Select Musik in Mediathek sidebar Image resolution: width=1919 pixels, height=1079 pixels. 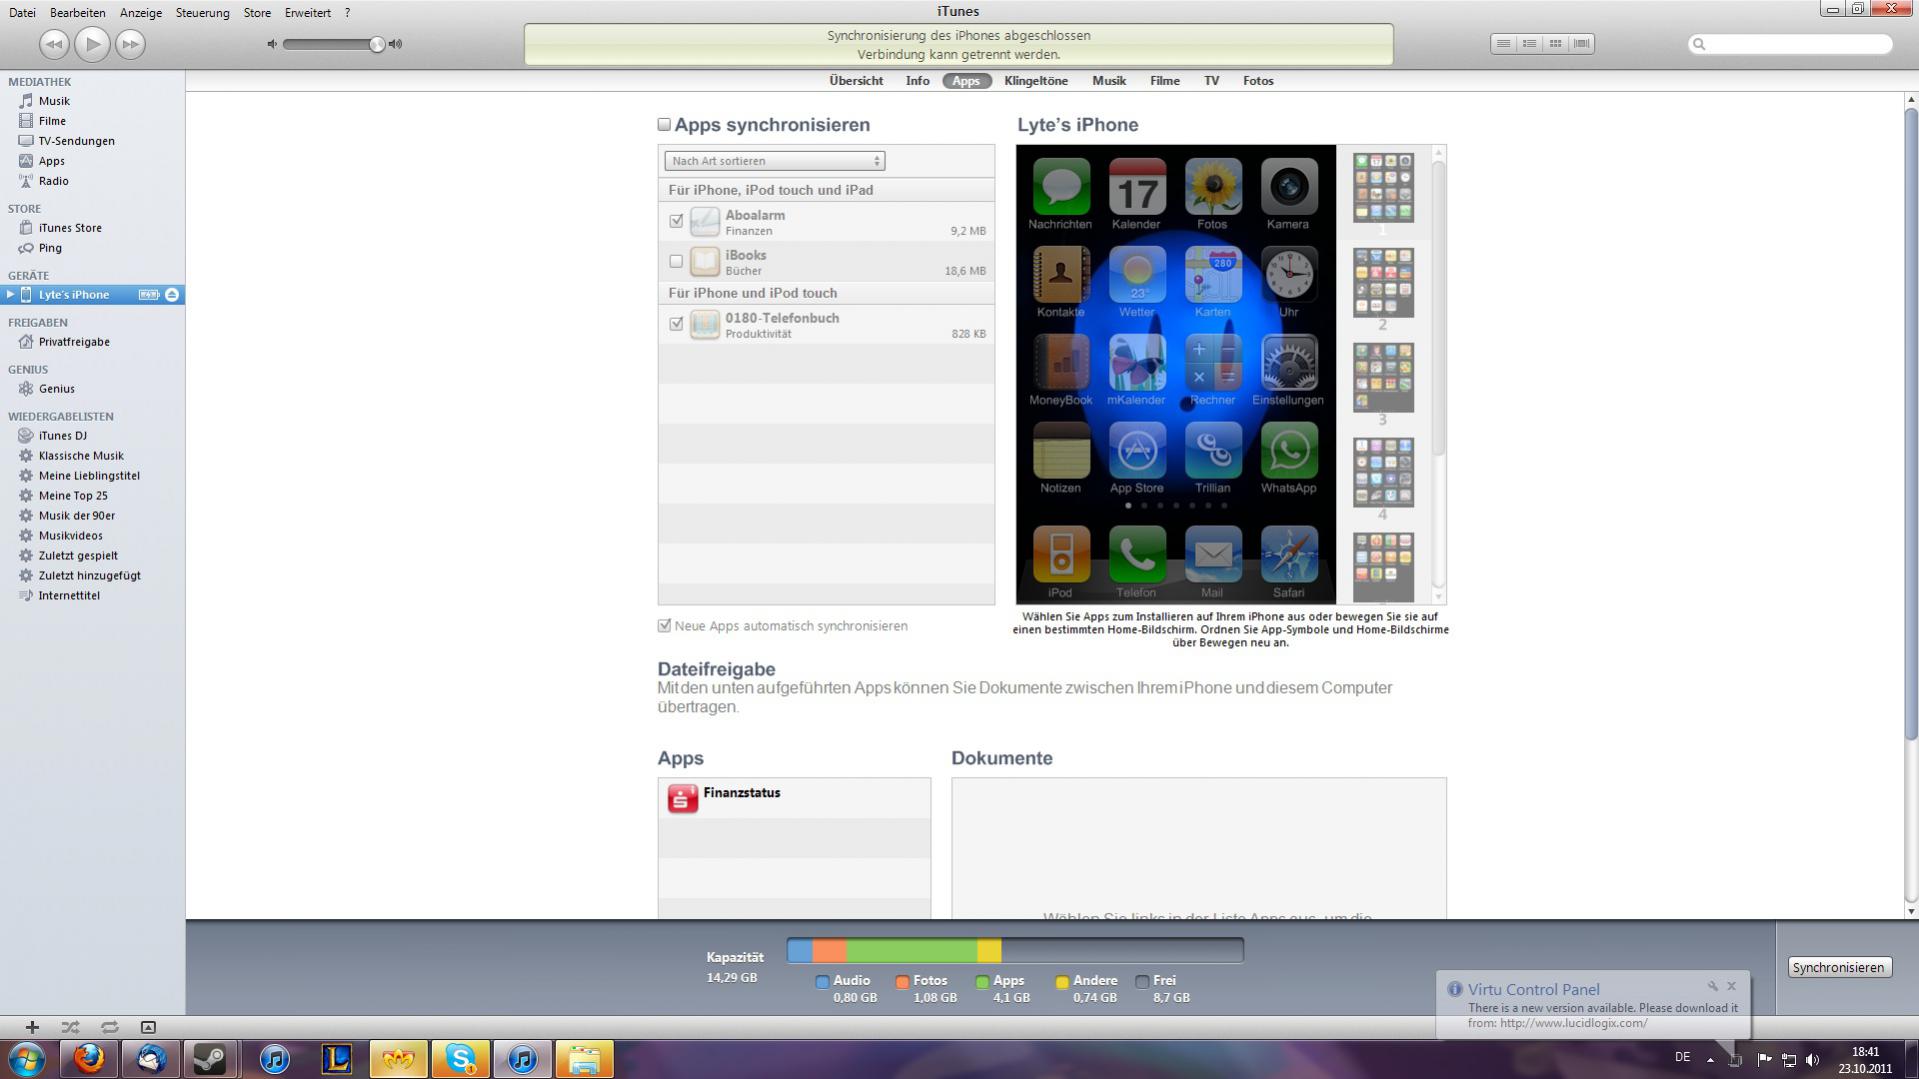pyautogui.click(x=54, y=101)
